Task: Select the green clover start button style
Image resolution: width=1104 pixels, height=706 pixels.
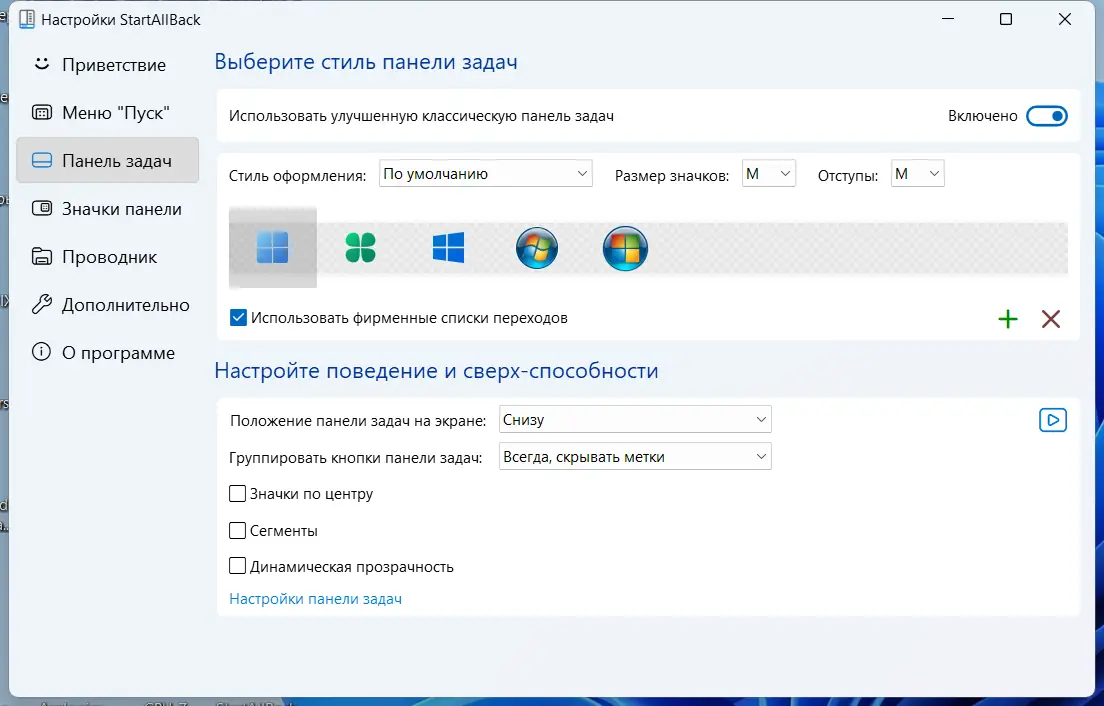Action: tap(359, 247)
